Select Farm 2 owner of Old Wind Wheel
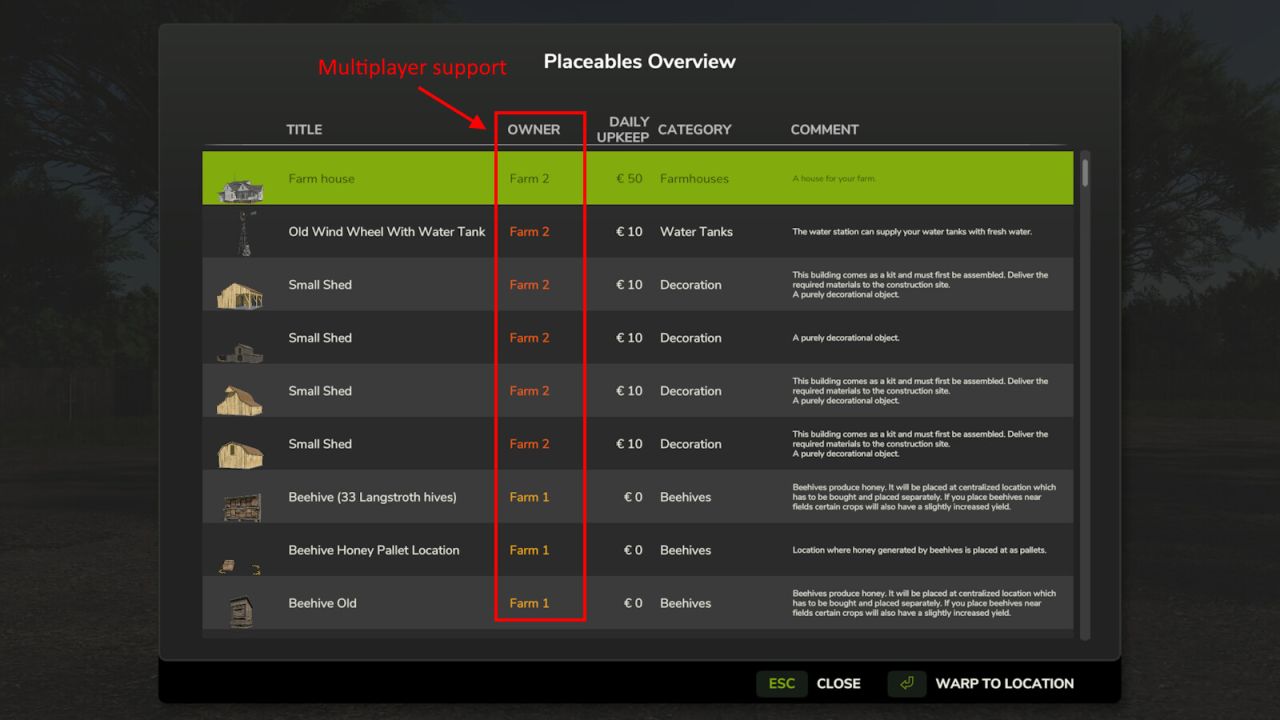The width and height of the screenshot is (1280, 720). tap(528, 231)
